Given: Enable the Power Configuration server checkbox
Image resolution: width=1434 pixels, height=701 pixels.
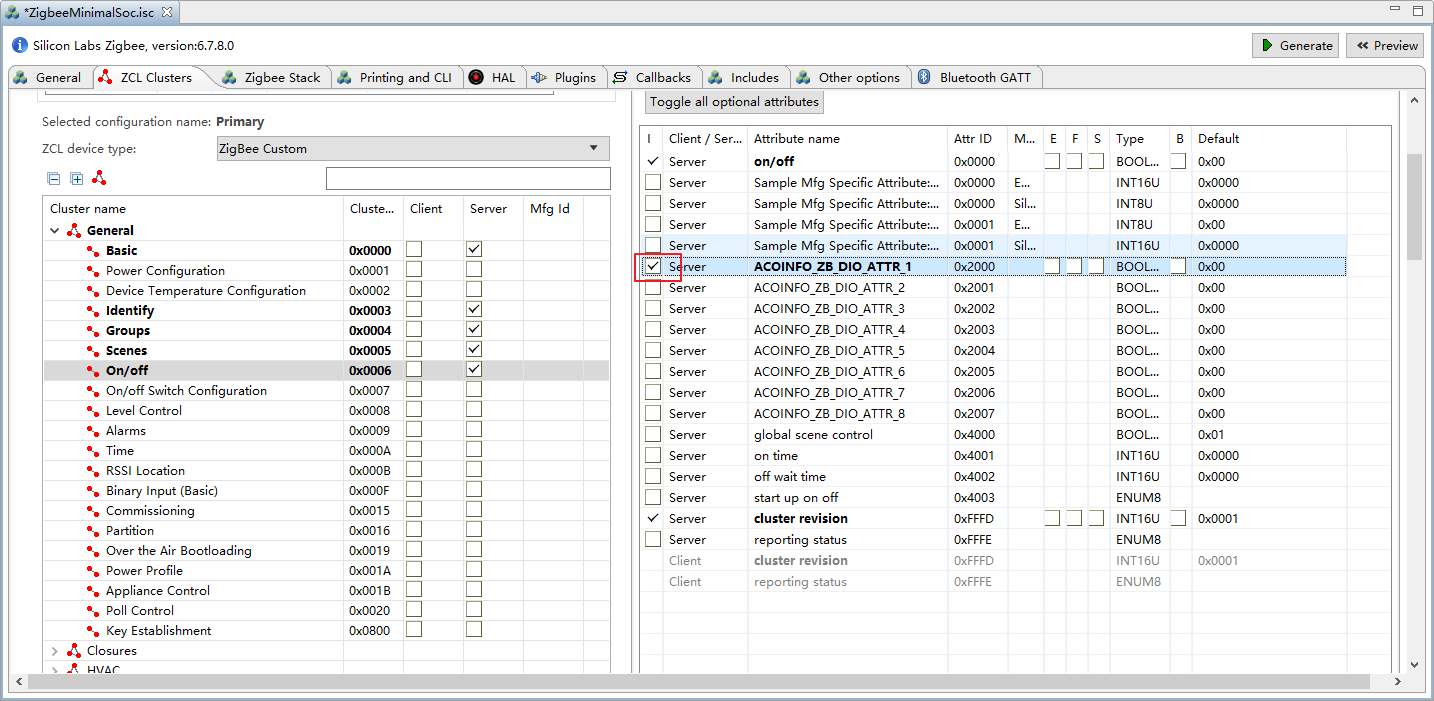Looking at the screenshot, I should click(474, 270).
